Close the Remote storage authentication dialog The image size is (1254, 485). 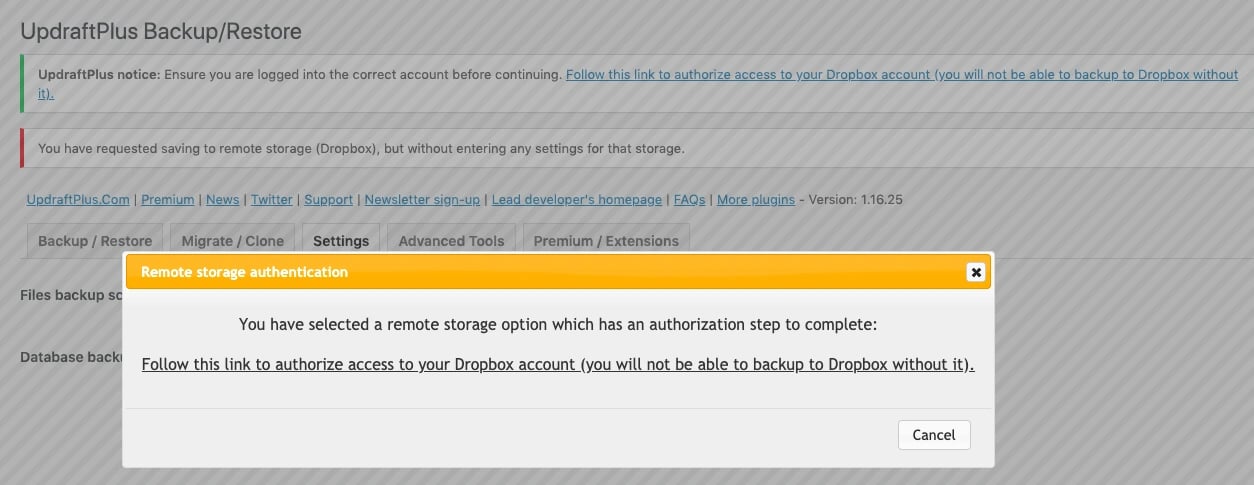pos(976,272)
